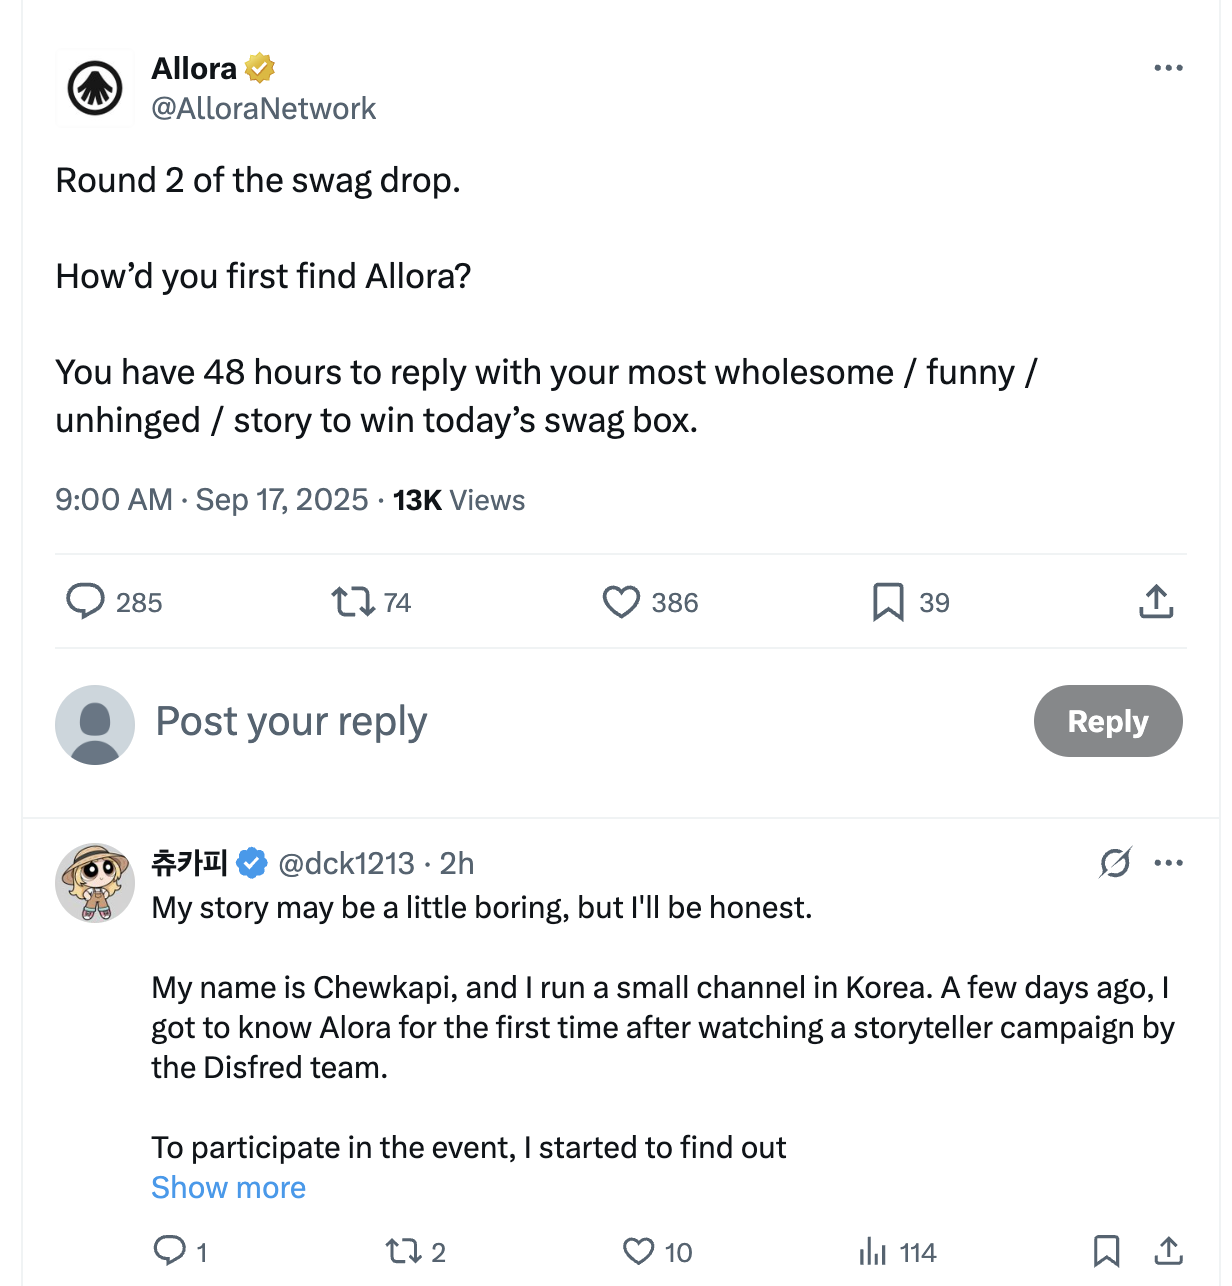Click the Allora display name

194,68
